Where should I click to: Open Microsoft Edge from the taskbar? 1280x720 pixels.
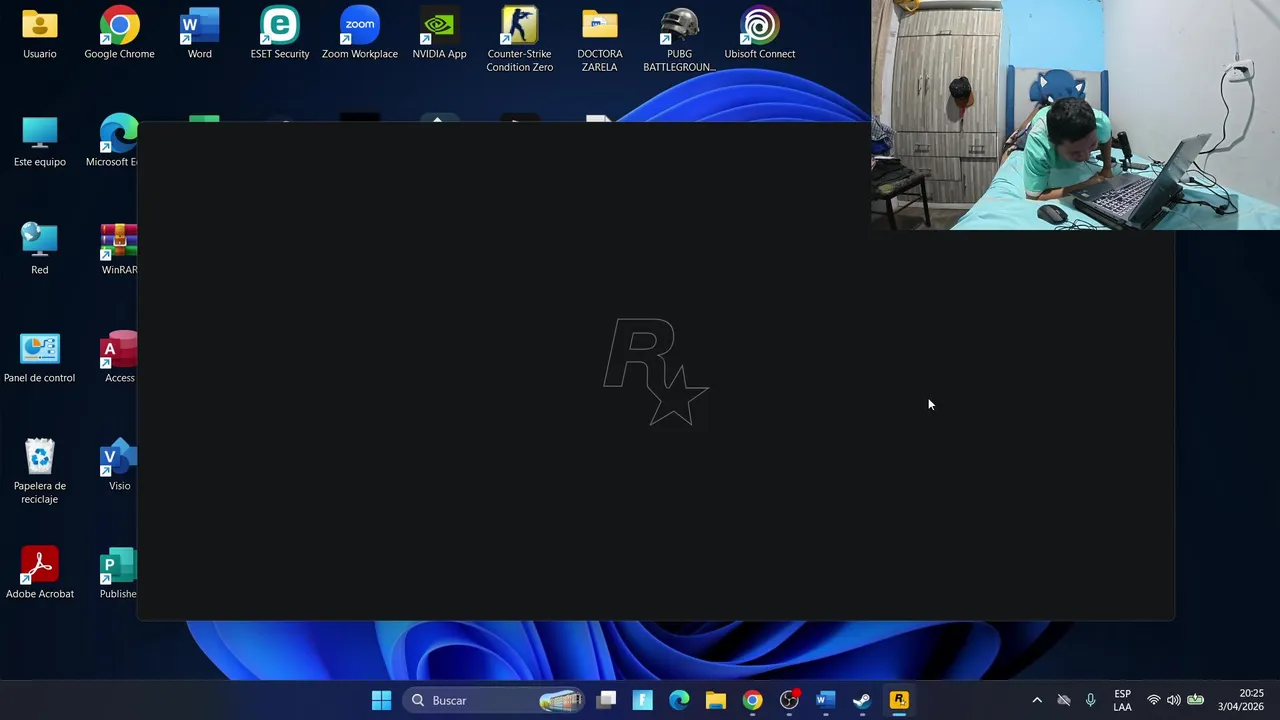(679, 700)
